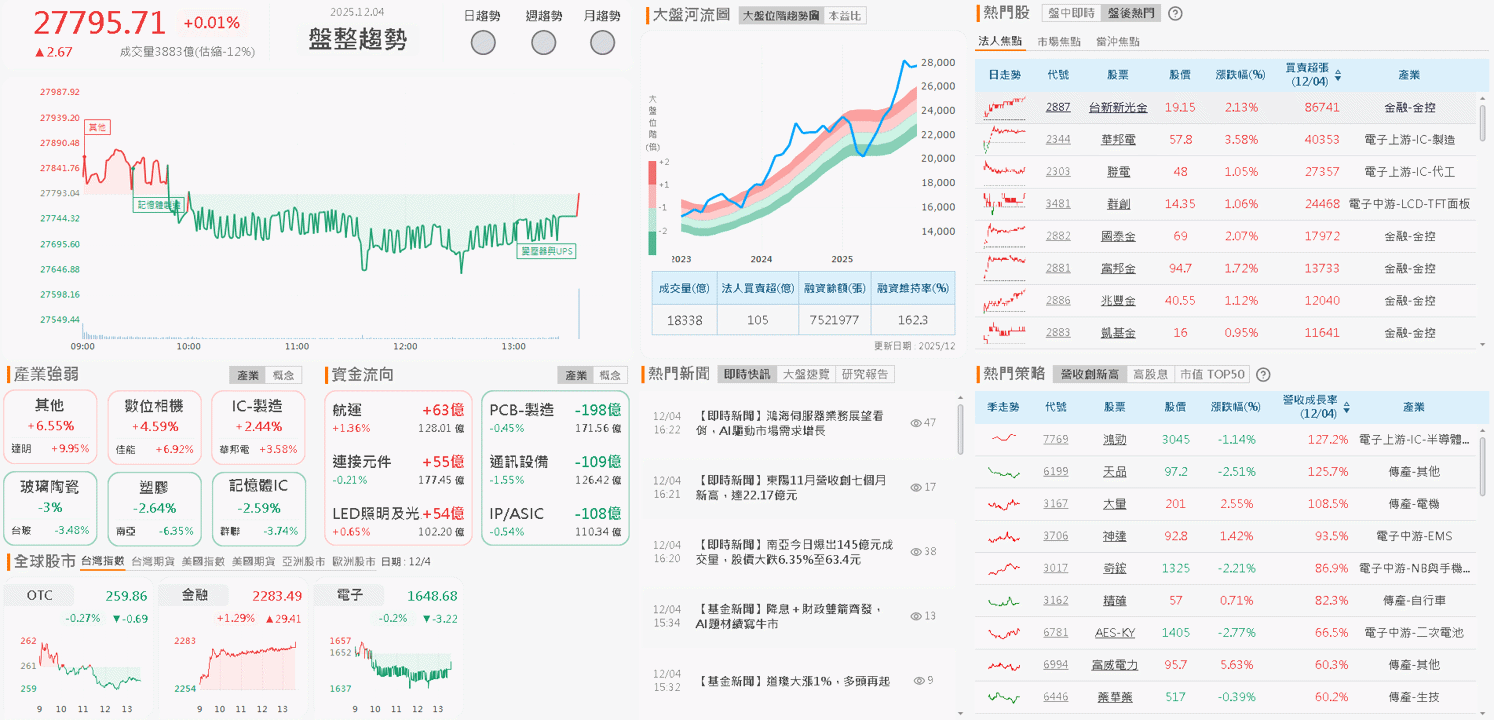Select 大盤位階趨勢圖 view toggle

click(781, 16)
